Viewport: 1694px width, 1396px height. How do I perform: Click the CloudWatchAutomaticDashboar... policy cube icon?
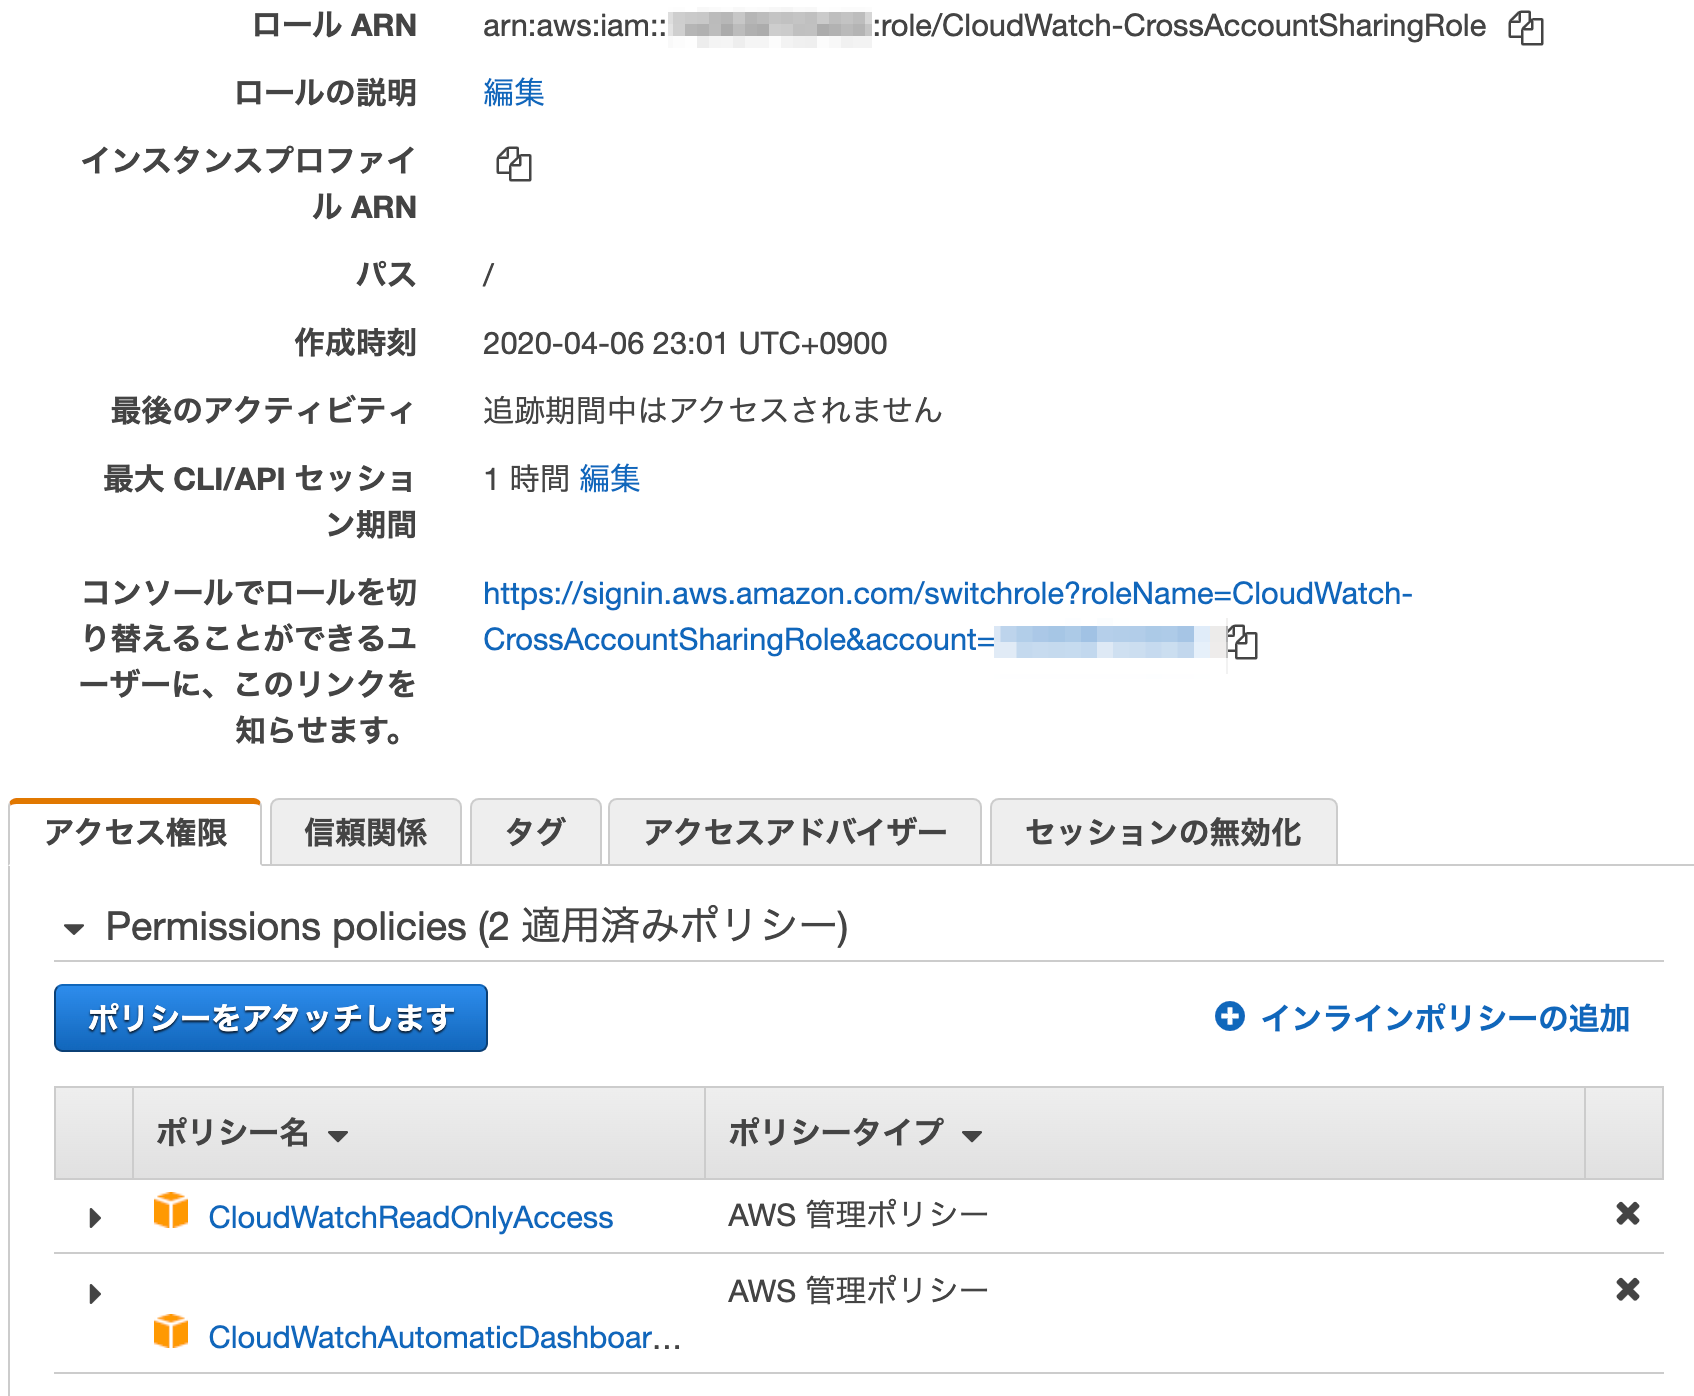171,1332
